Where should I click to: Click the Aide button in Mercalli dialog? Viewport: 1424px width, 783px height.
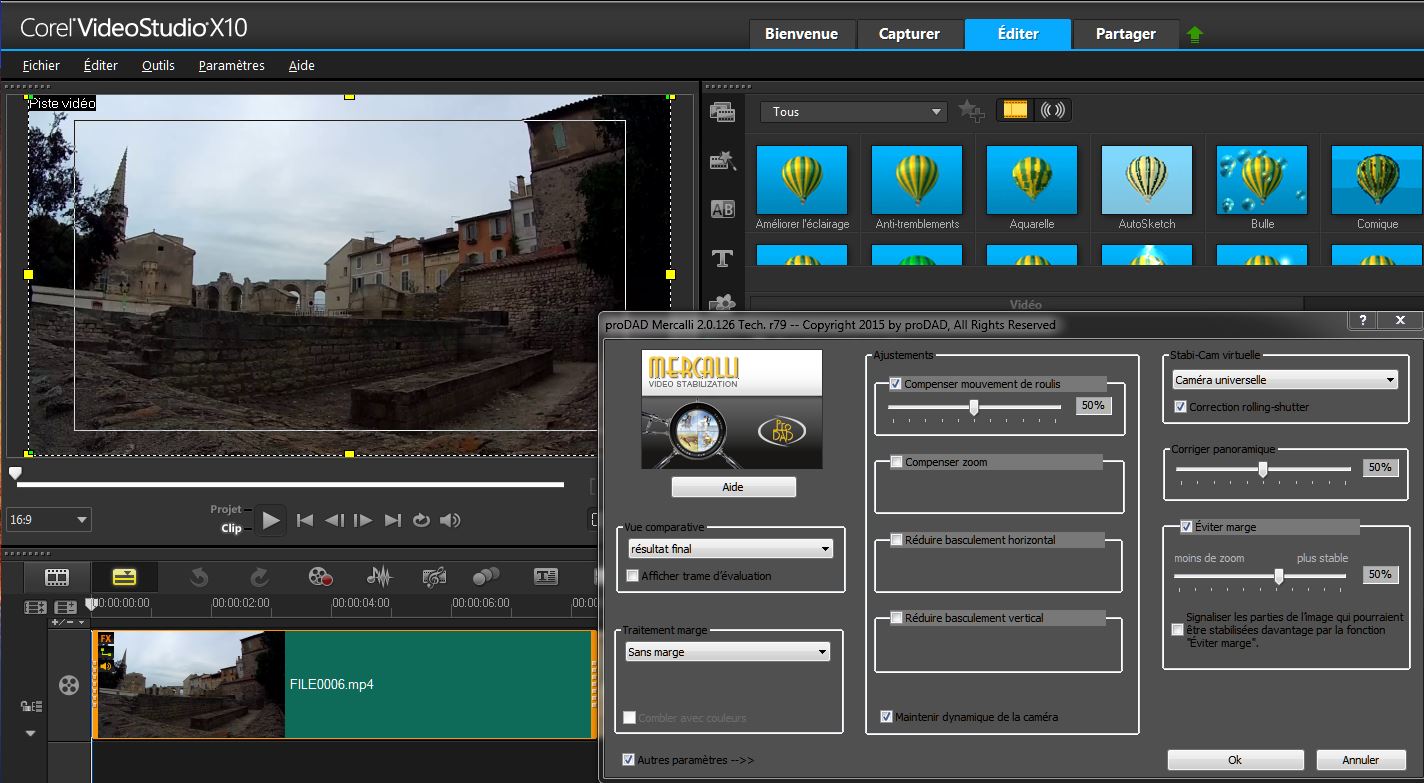point(734,487)
